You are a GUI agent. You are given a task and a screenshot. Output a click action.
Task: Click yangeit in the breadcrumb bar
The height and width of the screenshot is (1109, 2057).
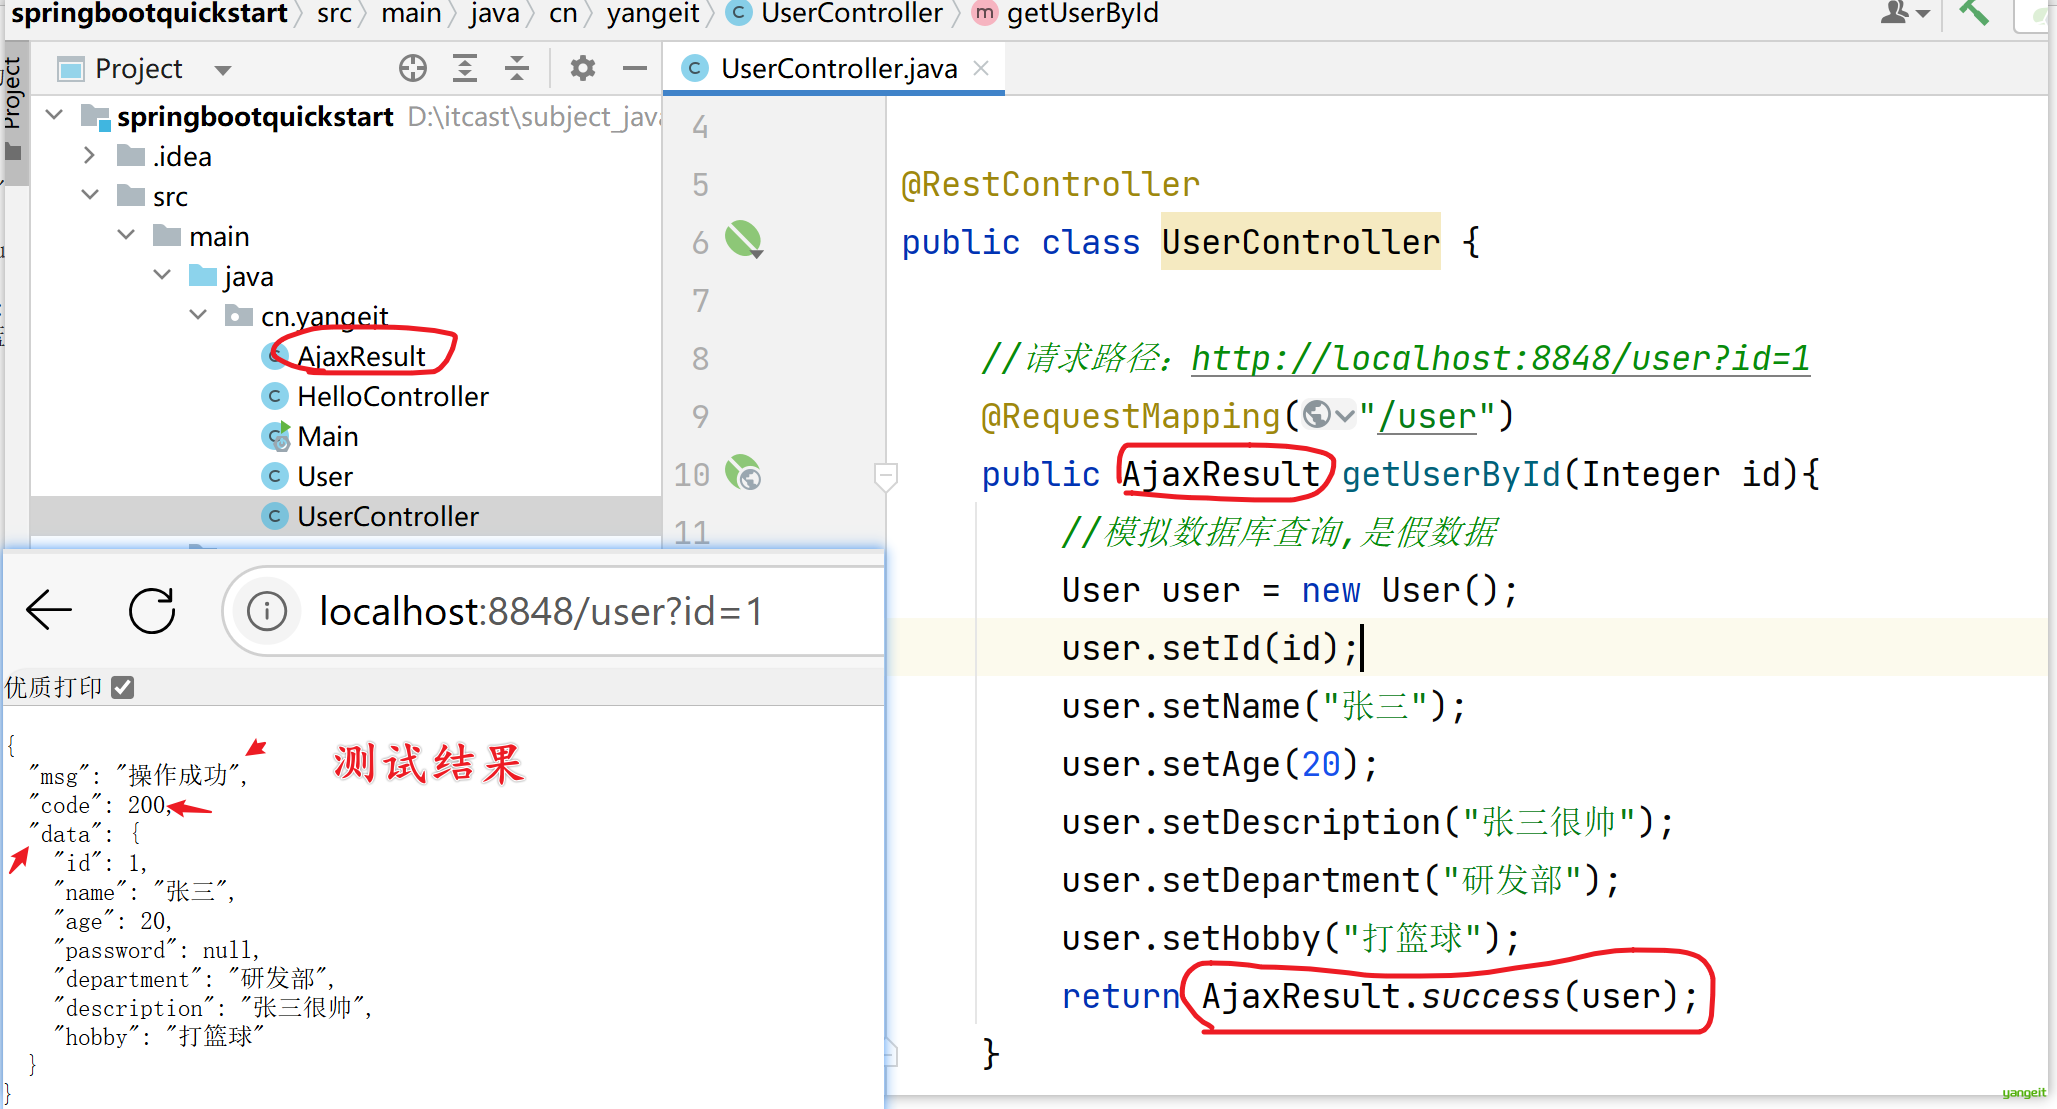tap(653, 14)
